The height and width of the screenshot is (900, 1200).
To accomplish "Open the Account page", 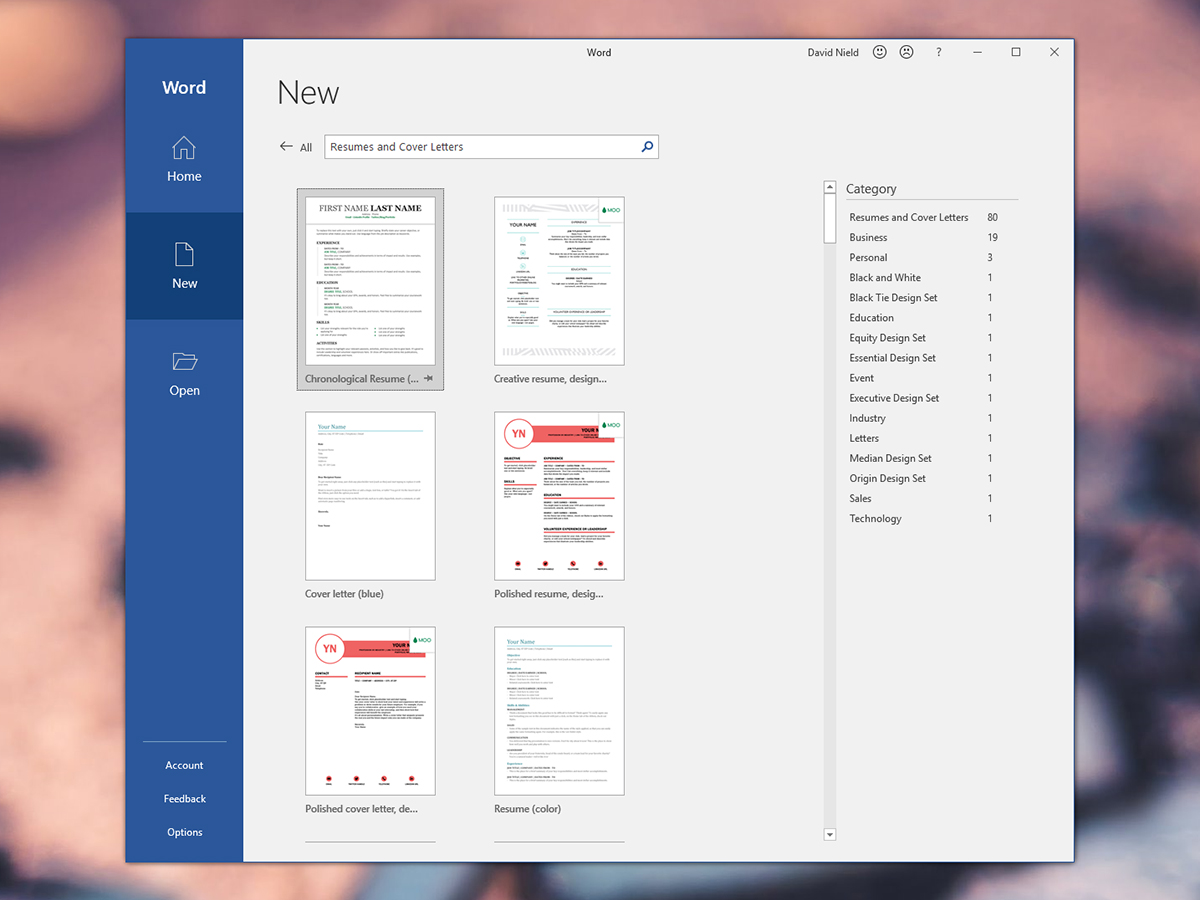I will pos(184,765).
